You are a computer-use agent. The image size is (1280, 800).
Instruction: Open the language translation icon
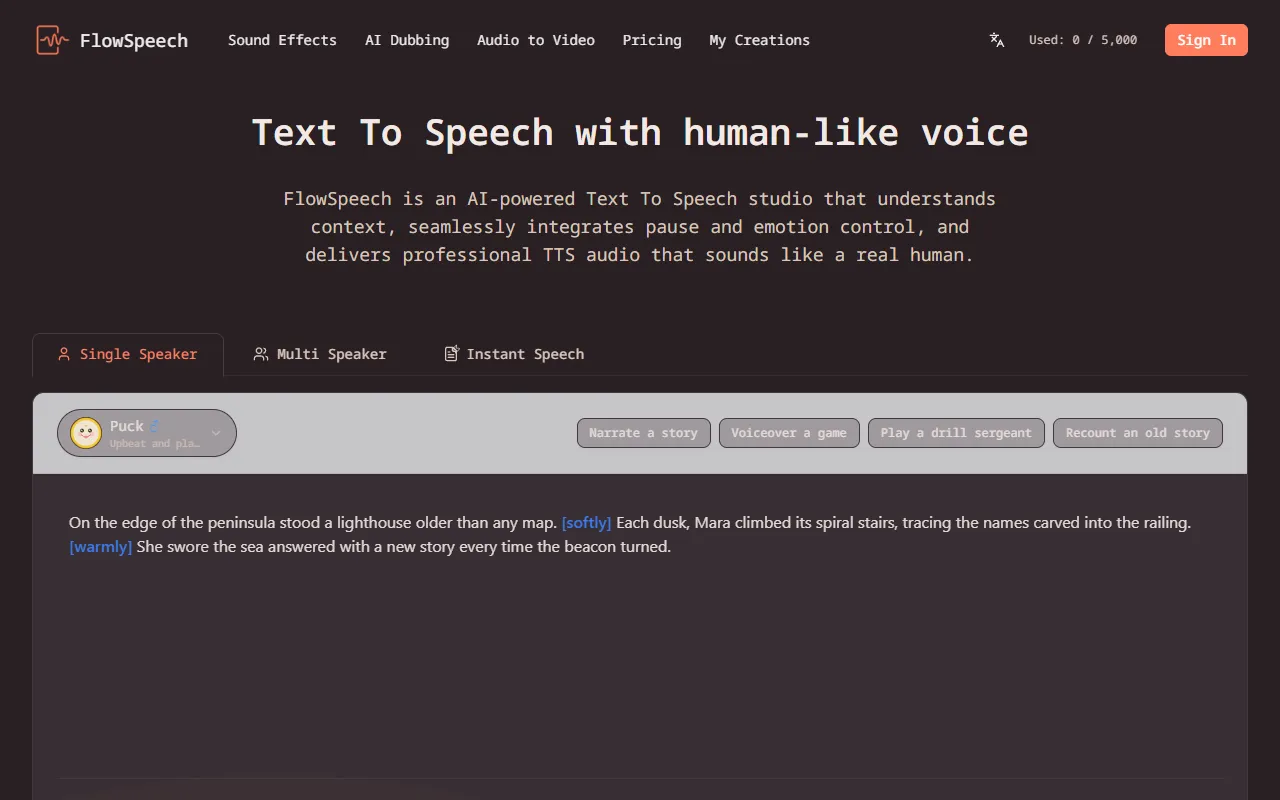point(996,40)
